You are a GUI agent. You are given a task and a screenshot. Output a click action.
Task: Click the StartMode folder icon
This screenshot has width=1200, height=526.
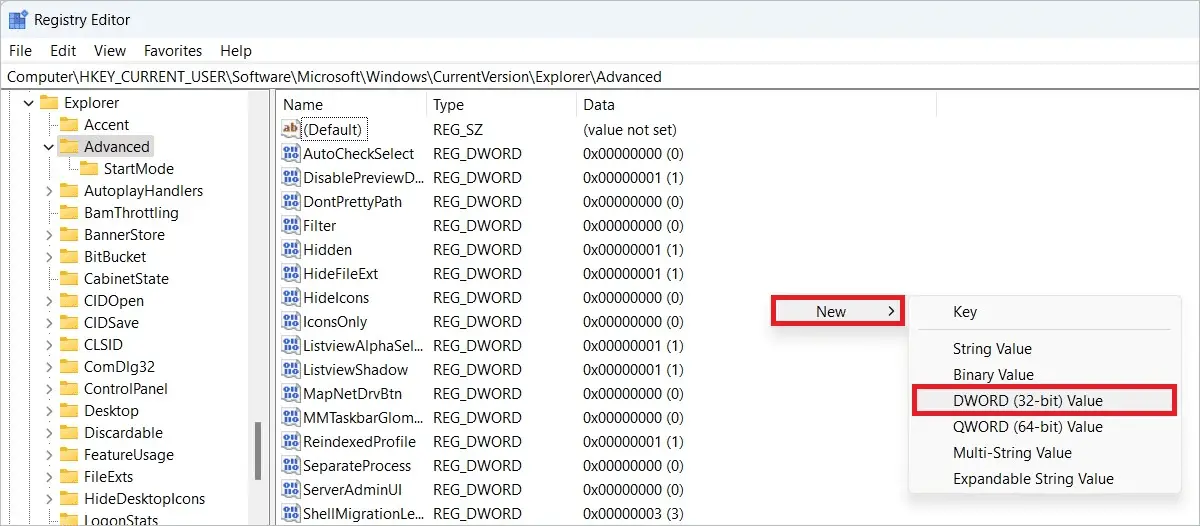tap(89, 168)
